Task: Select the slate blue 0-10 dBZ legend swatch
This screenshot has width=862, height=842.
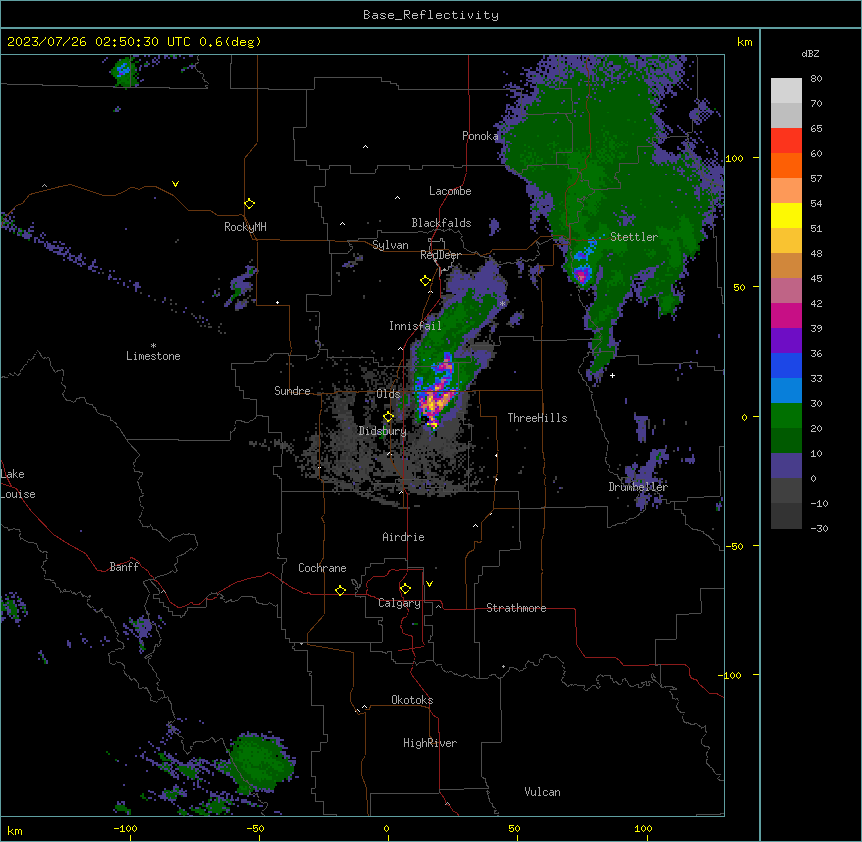Action: click(x=786, y=466)
